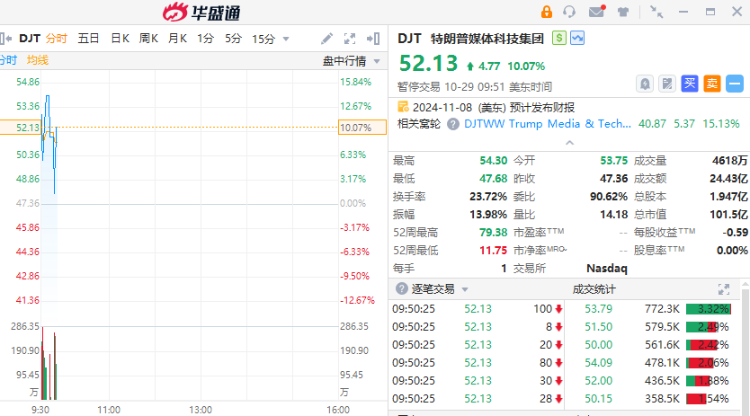Open the 15分 interval dropdown arrow

286,39
